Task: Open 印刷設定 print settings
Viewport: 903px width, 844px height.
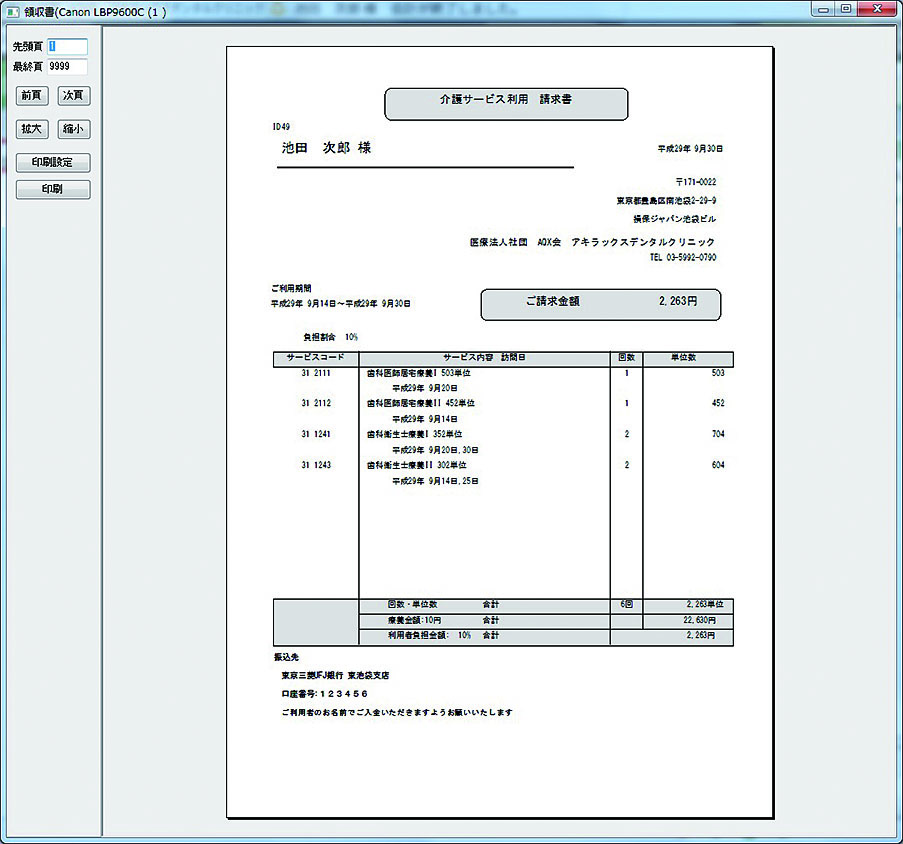Action: click(x=53, y=162)
